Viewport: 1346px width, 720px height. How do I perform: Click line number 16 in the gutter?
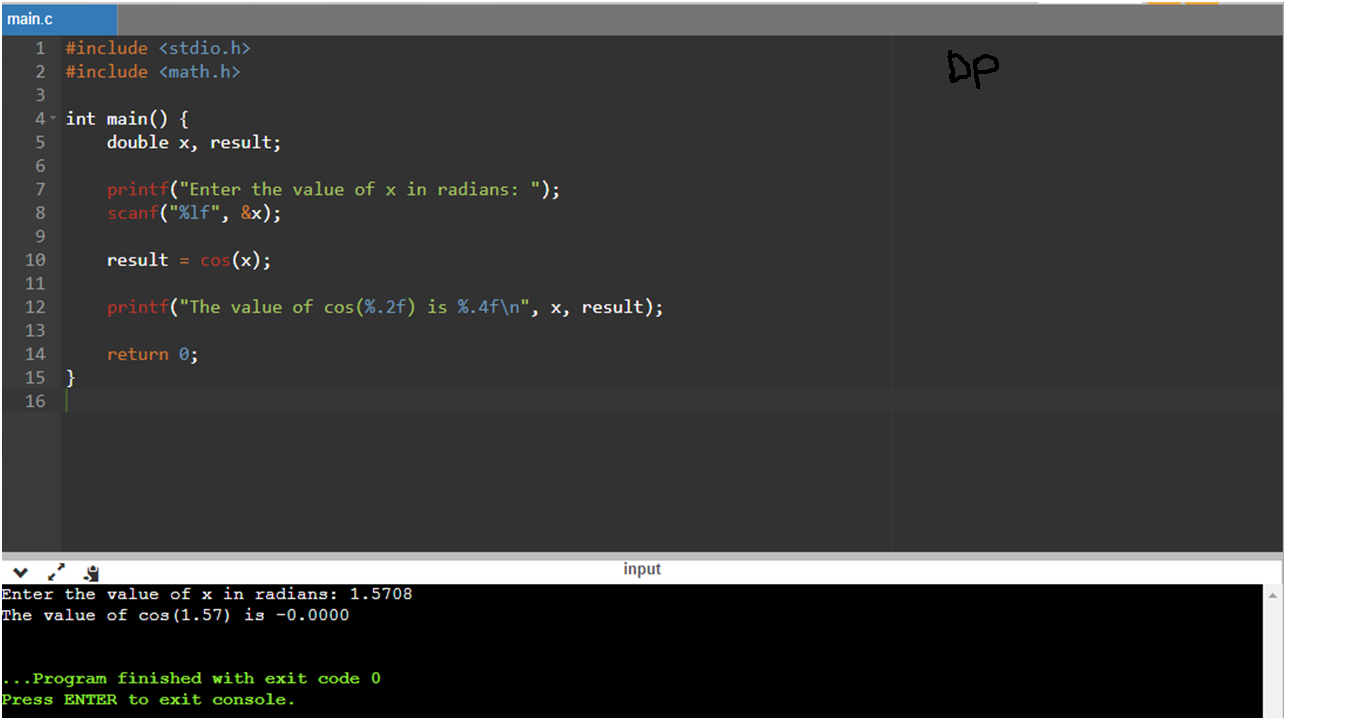click(35, 401)
